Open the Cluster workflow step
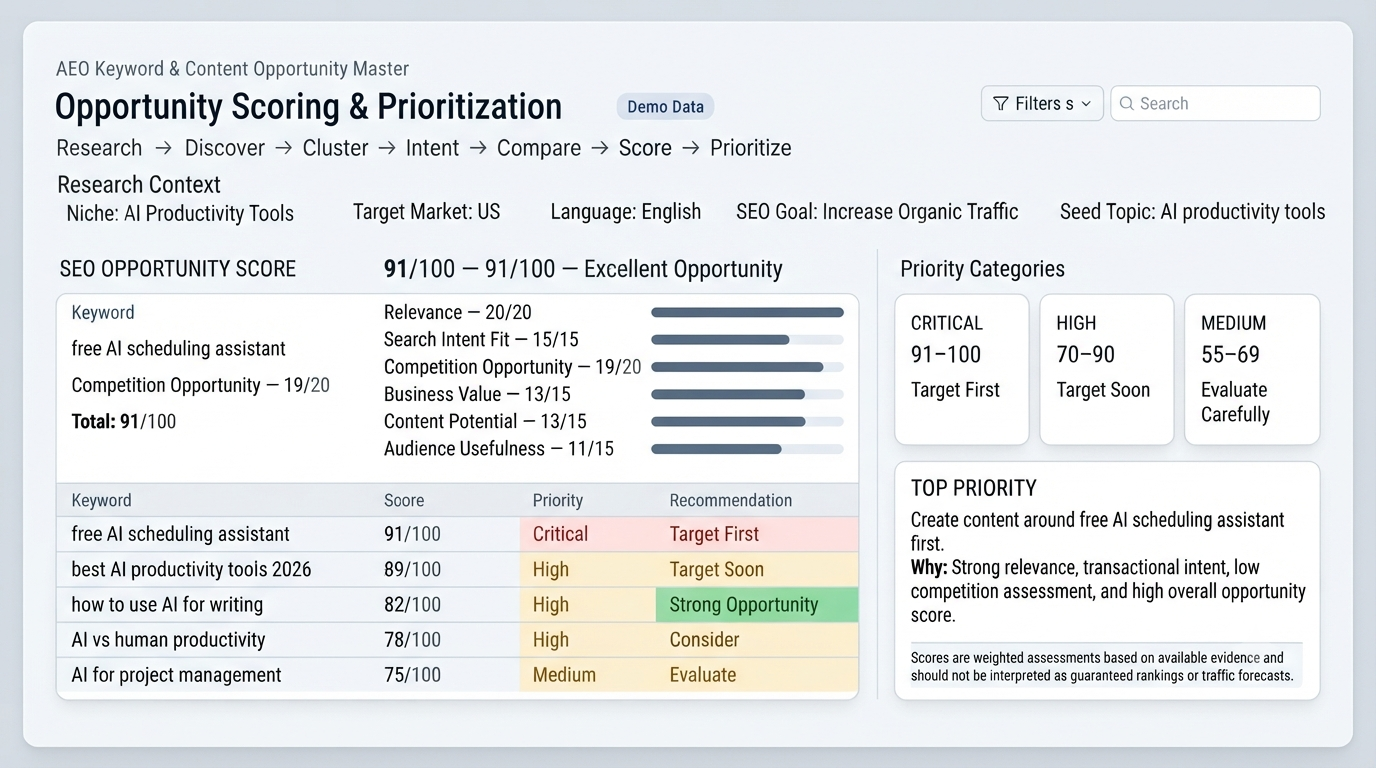The image size is (1376, 768). point(335,148)
